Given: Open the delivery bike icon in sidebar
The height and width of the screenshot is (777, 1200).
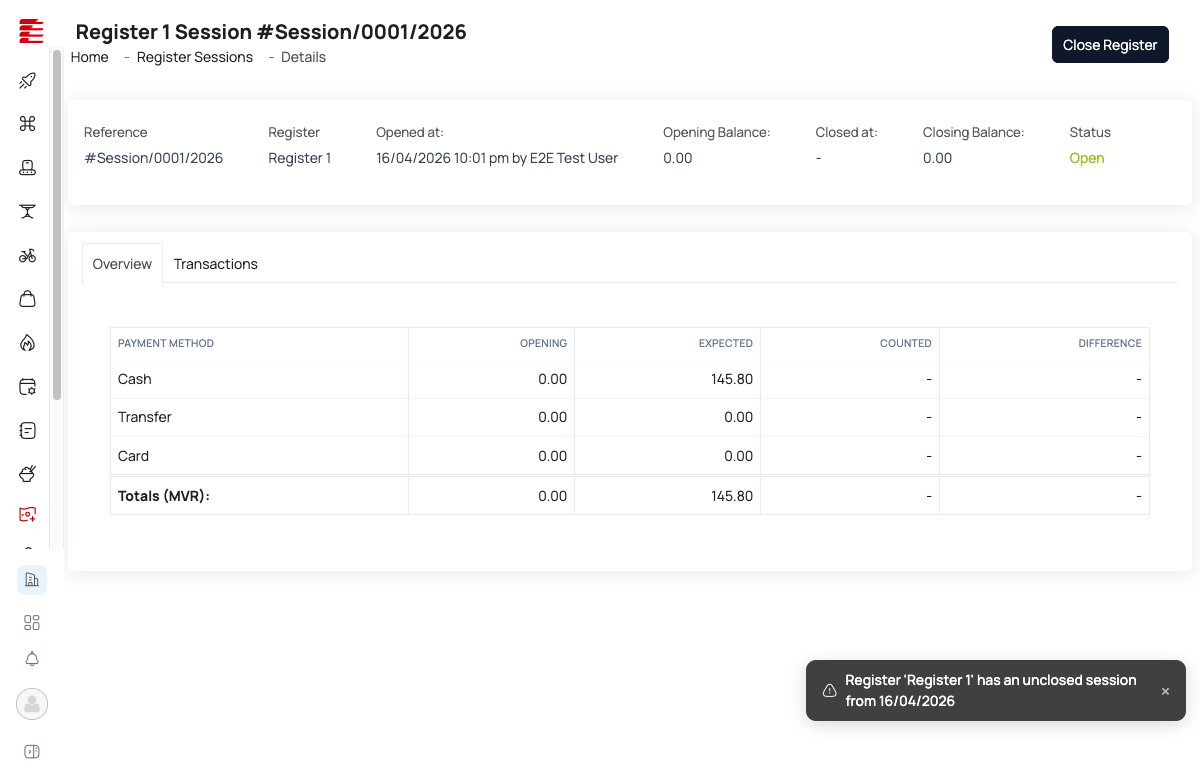Looking at the screenshot, I should pos(28,255).
